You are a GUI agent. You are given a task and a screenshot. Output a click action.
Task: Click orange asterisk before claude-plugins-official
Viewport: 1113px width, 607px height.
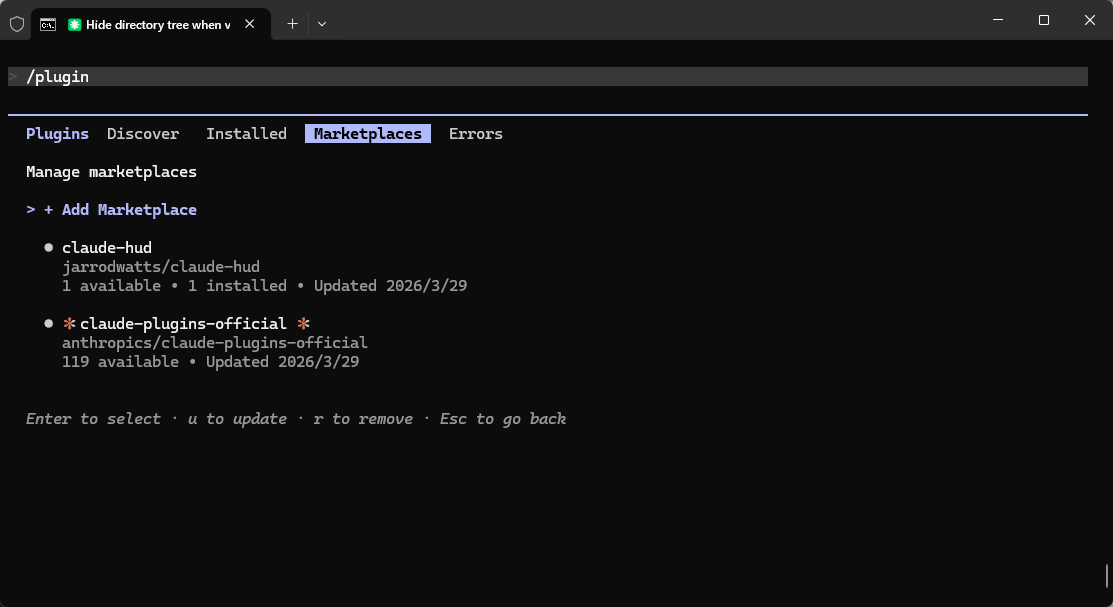[69, 324]
